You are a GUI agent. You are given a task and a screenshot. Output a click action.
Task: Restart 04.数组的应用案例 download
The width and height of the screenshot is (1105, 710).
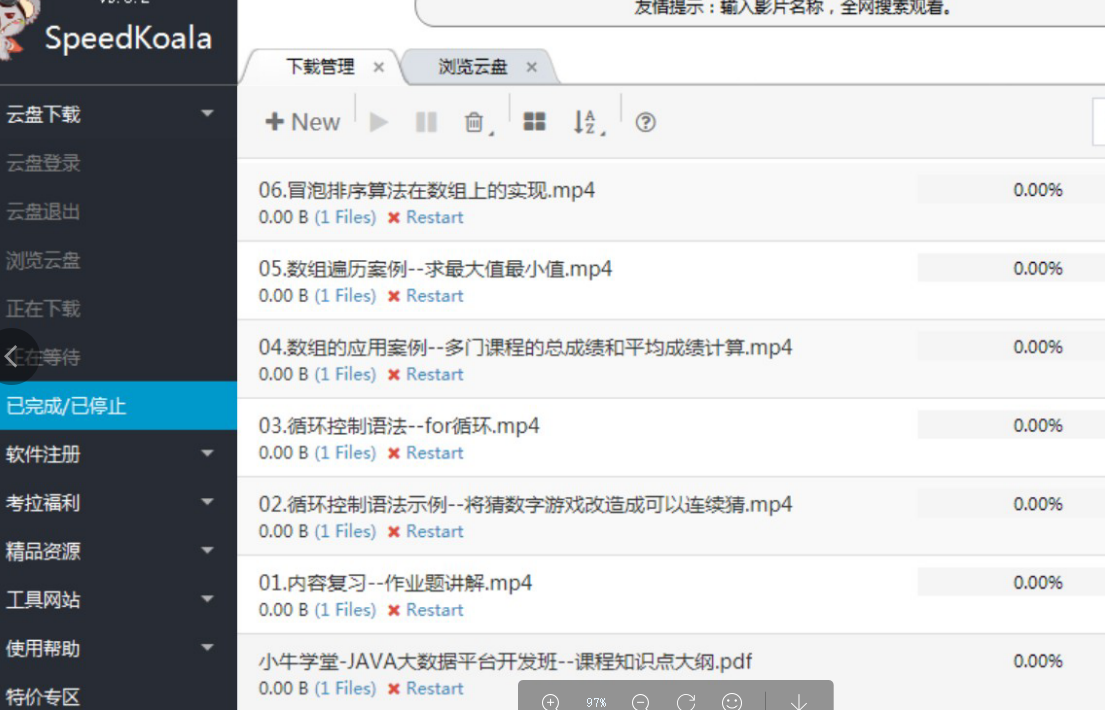coord(434,374)
